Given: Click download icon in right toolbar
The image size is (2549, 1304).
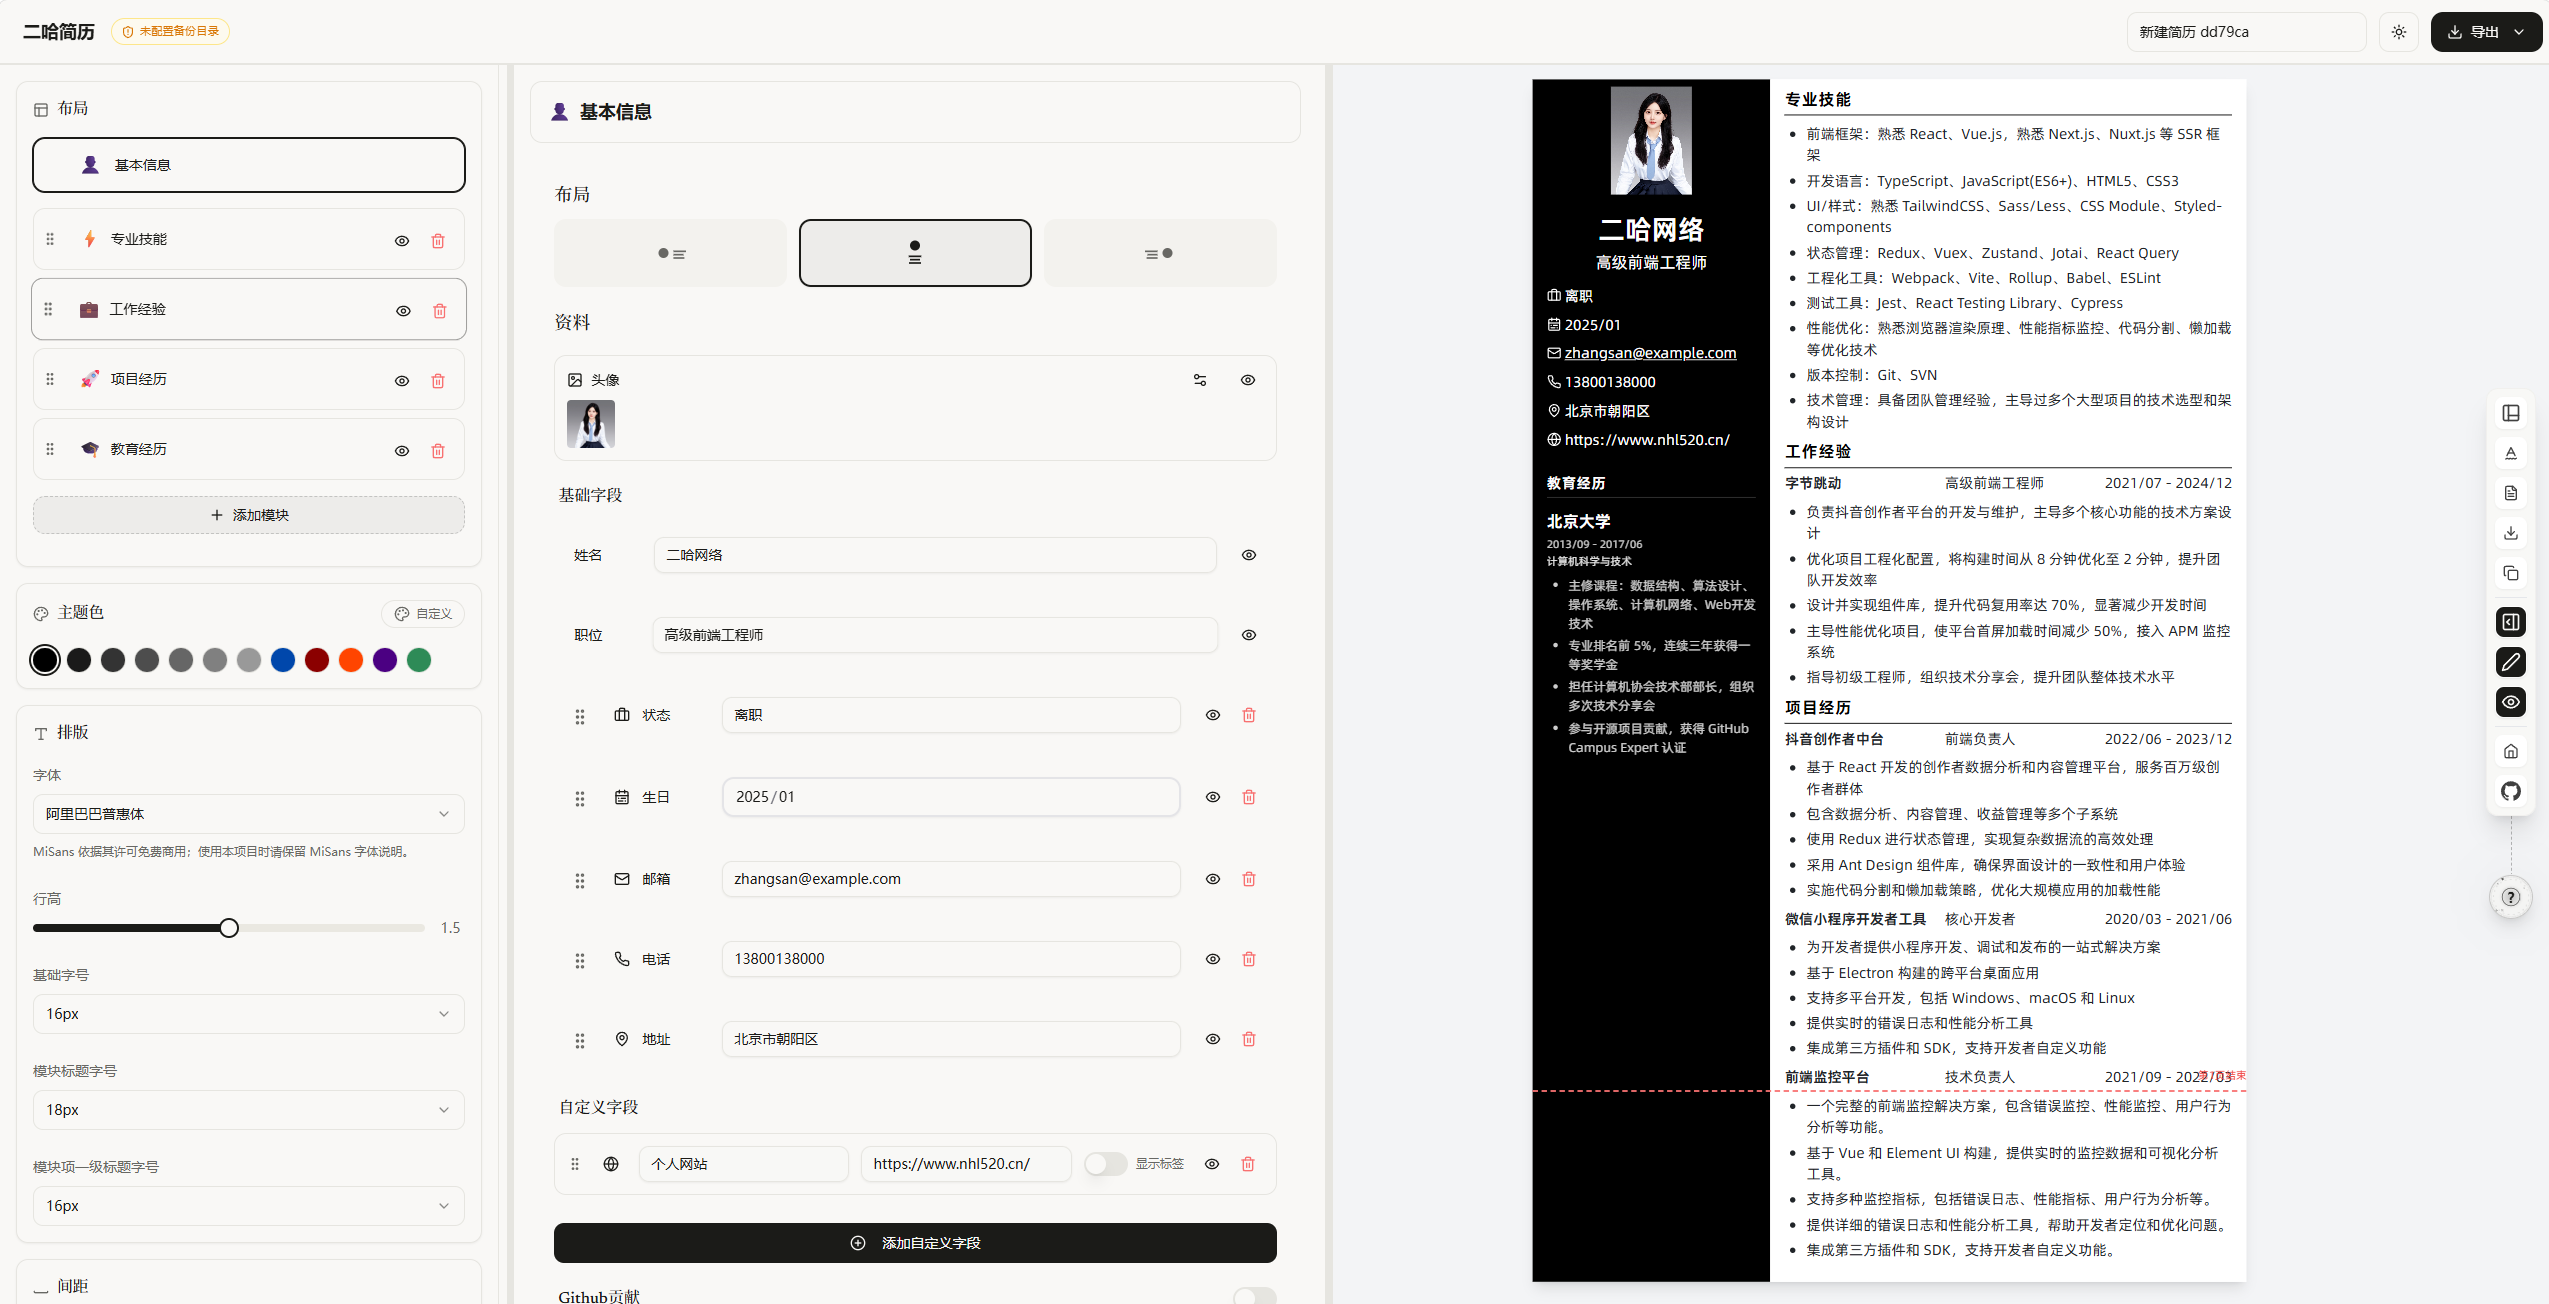Looking at the screenshot, I should 2511,533.
